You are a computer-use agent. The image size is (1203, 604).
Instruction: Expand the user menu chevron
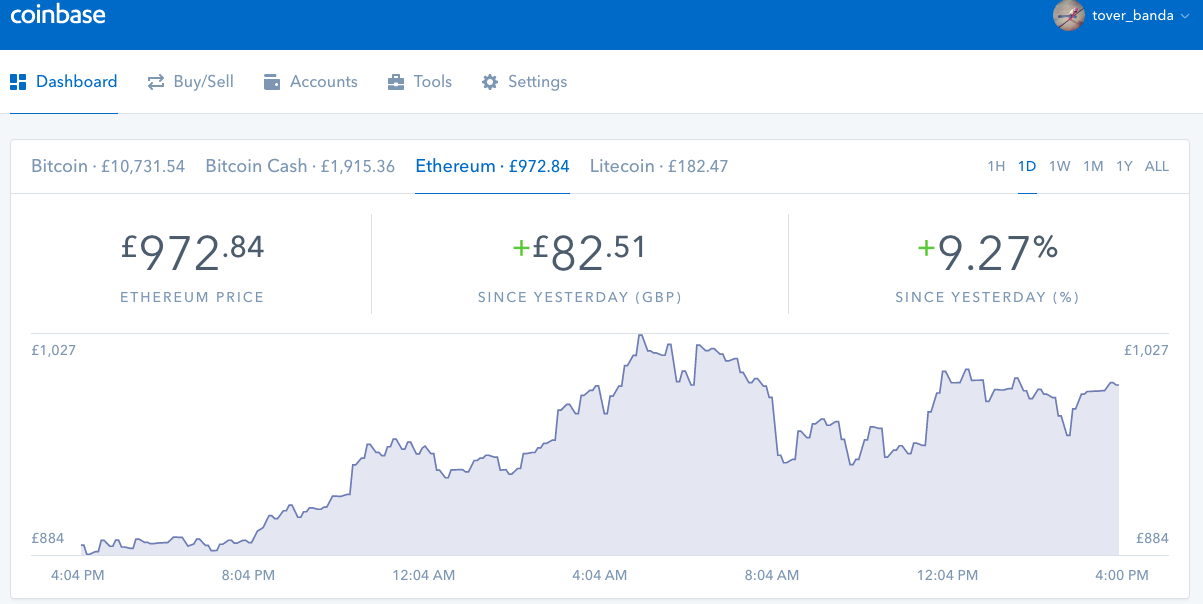[x=1185, y=16]
